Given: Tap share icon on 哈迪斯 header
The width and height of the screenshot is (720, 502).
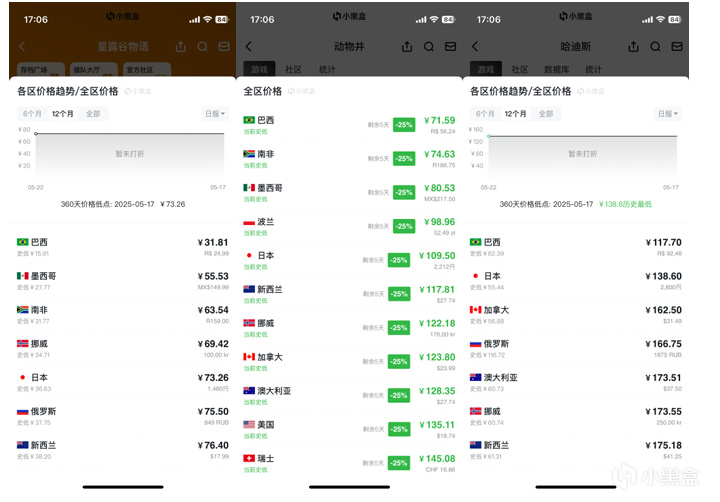Looking at the screenshot, I should coord(633,46).
